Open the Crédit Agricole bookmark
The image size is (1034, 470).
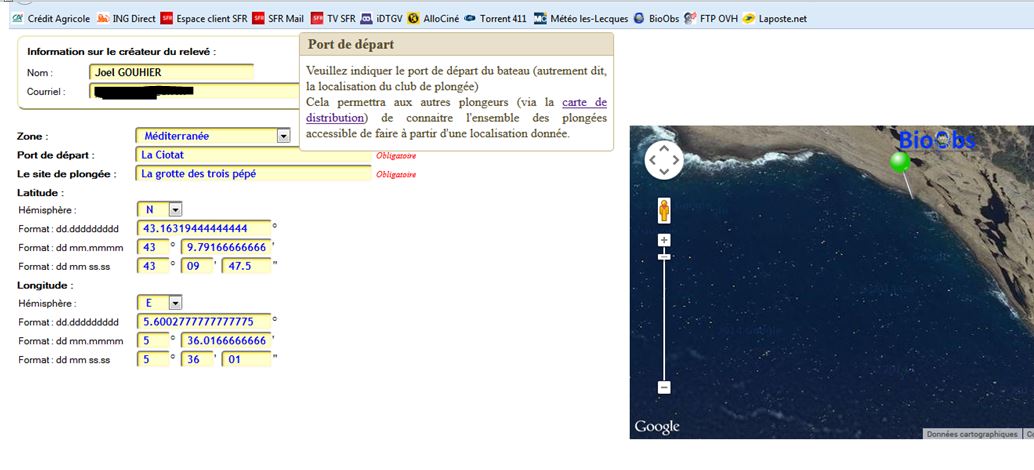point(51,18)
